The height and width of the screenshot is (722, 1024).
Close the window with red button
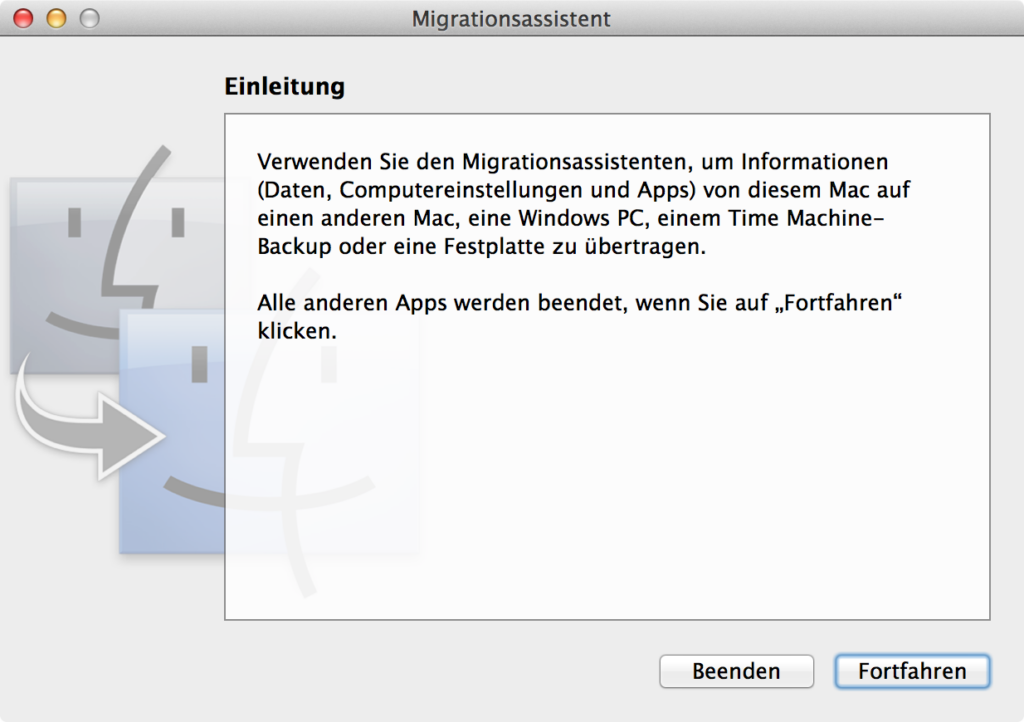(24, 18)
